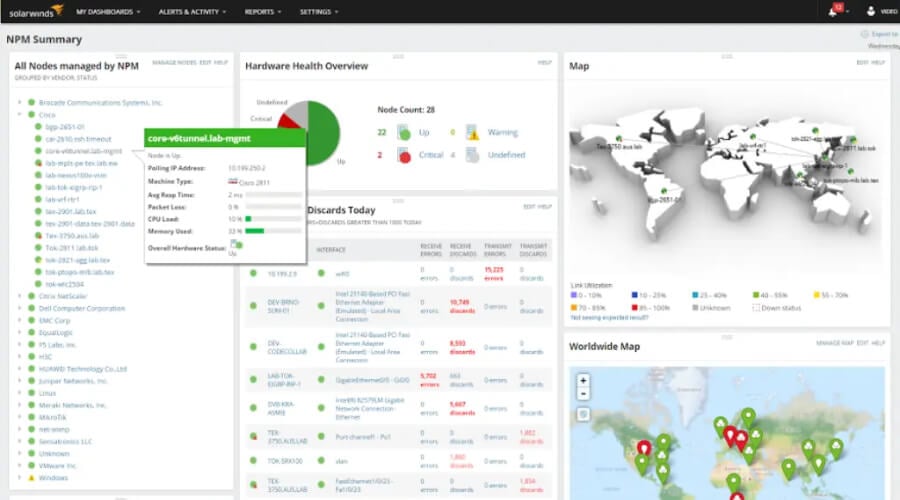Expand the Juniper Networks vendor group
Viewport: 900px width, 500px height.
pos(20,381)
